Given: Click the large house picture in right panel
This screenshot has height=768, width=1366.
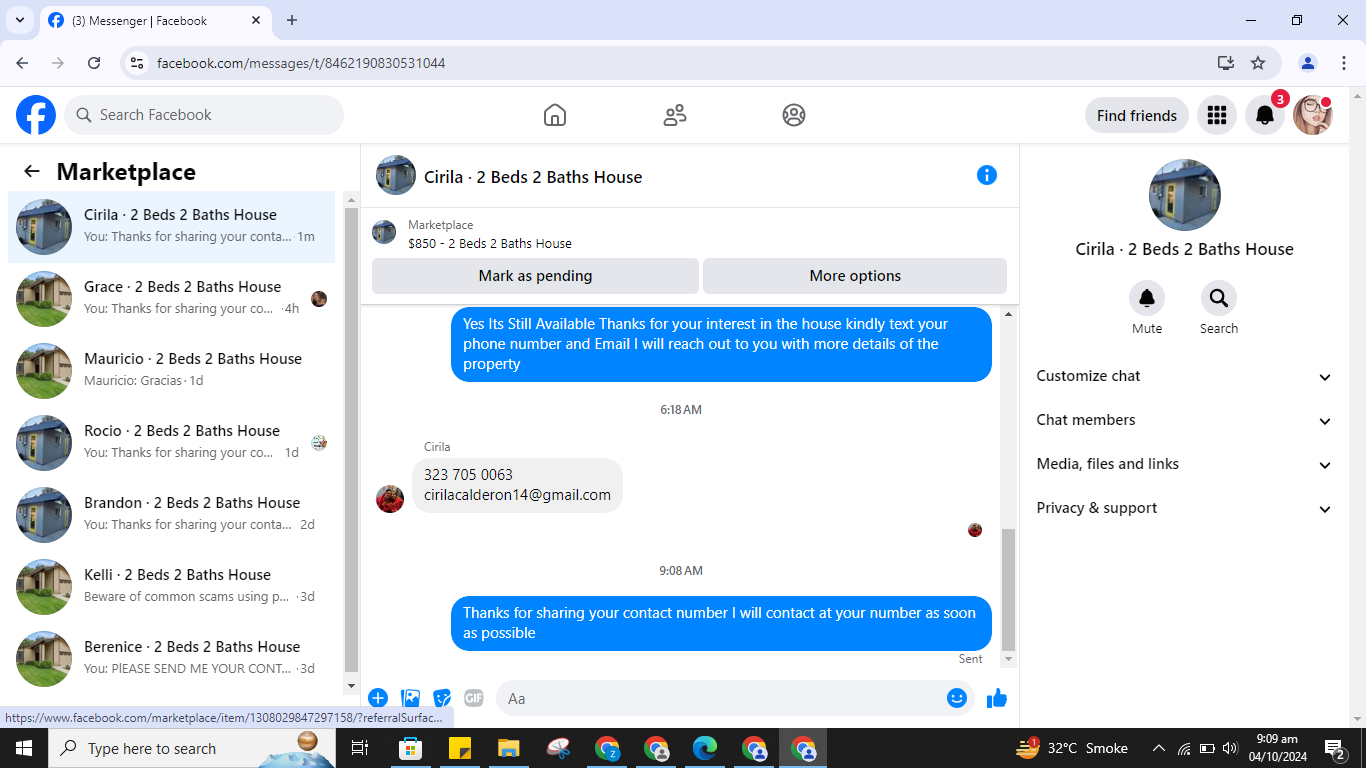Looking at the screenshot, I should 1185,195.
